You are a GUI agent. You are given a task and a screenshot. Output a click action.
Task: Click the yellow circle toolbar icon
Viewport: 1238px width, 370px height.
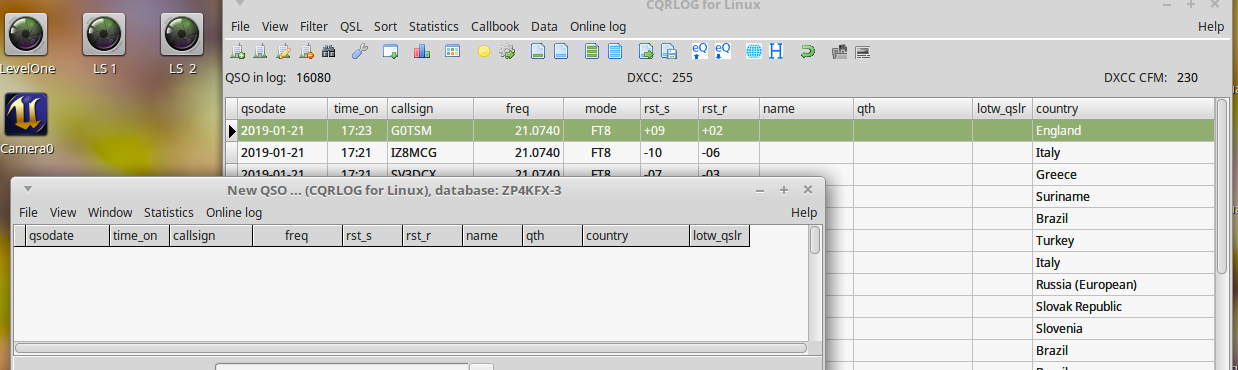coord(484,51)
